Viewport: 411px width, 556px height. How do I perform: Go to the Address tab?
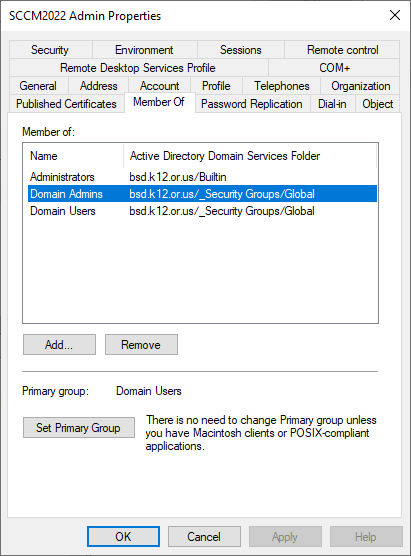click(98, 86)
